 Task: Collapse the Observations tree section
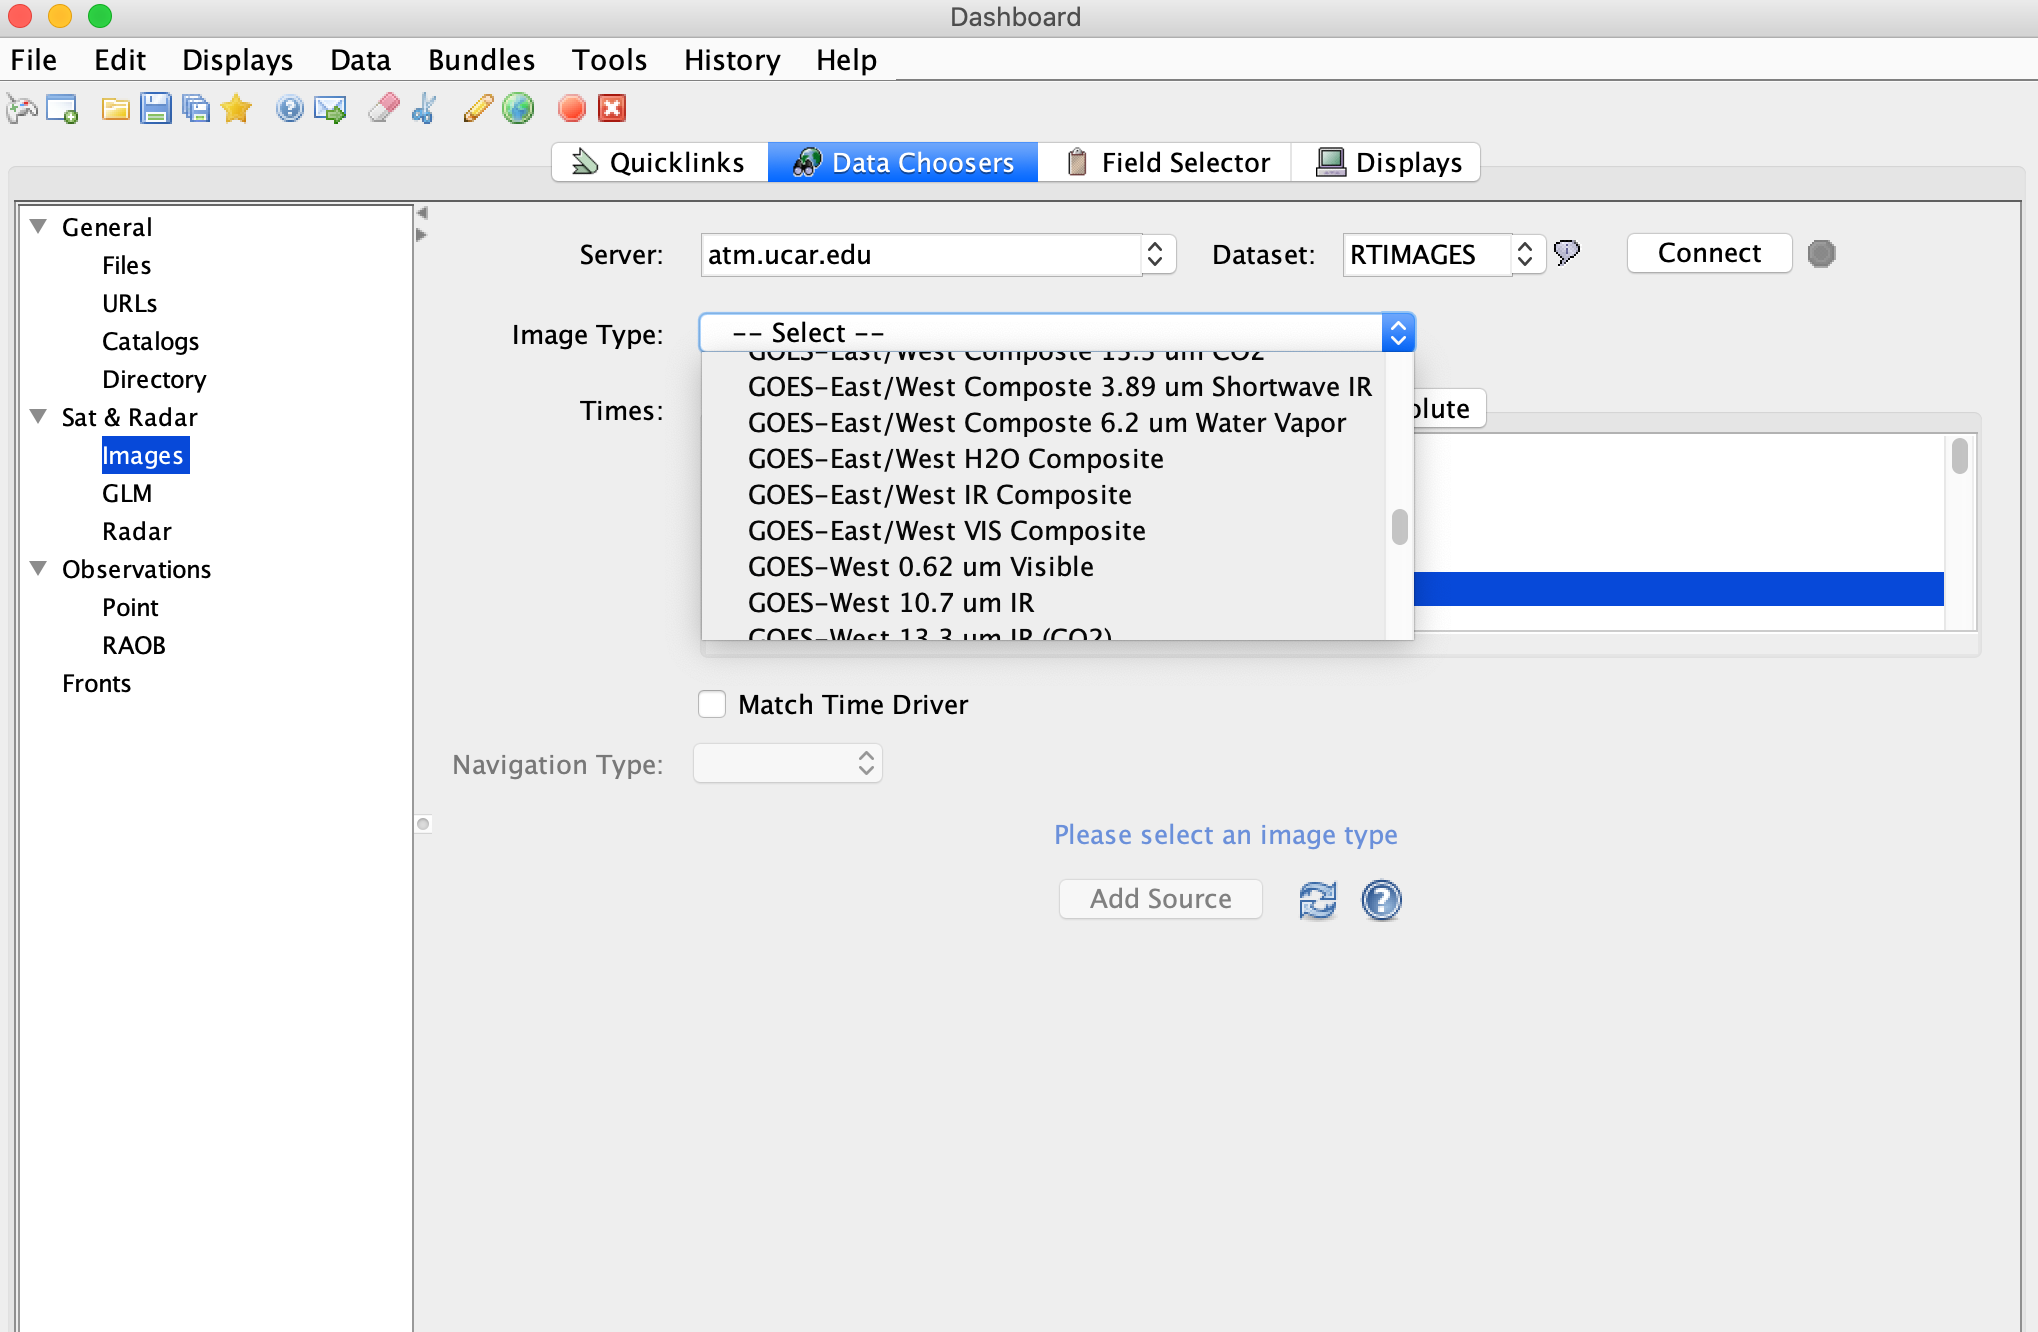(39, 569)
